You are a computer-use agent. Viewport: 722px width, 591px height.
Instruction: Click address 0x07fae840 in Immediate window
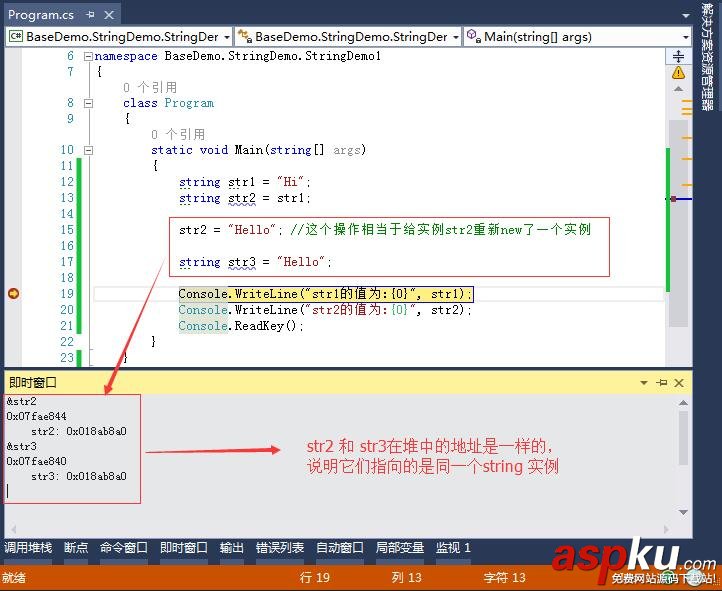point(36,461)
